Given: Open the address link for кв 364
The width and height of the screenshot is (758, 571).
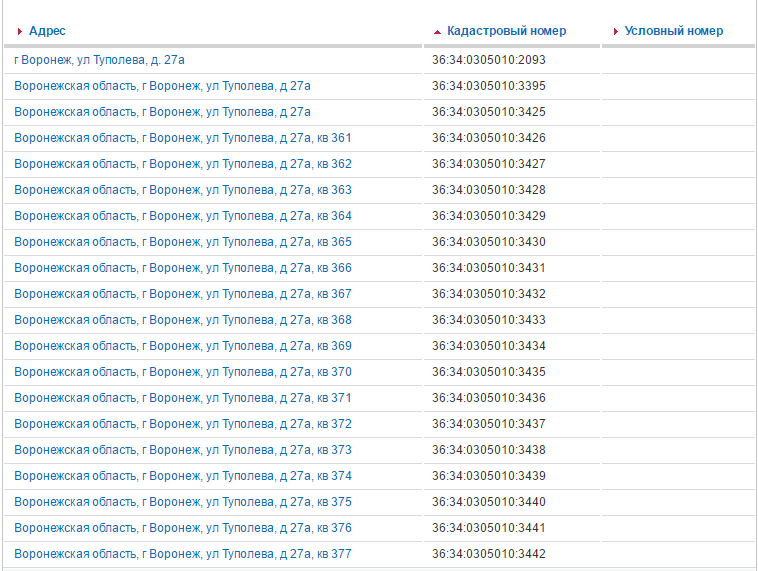Looking at the screenshot, I should 182,216.
